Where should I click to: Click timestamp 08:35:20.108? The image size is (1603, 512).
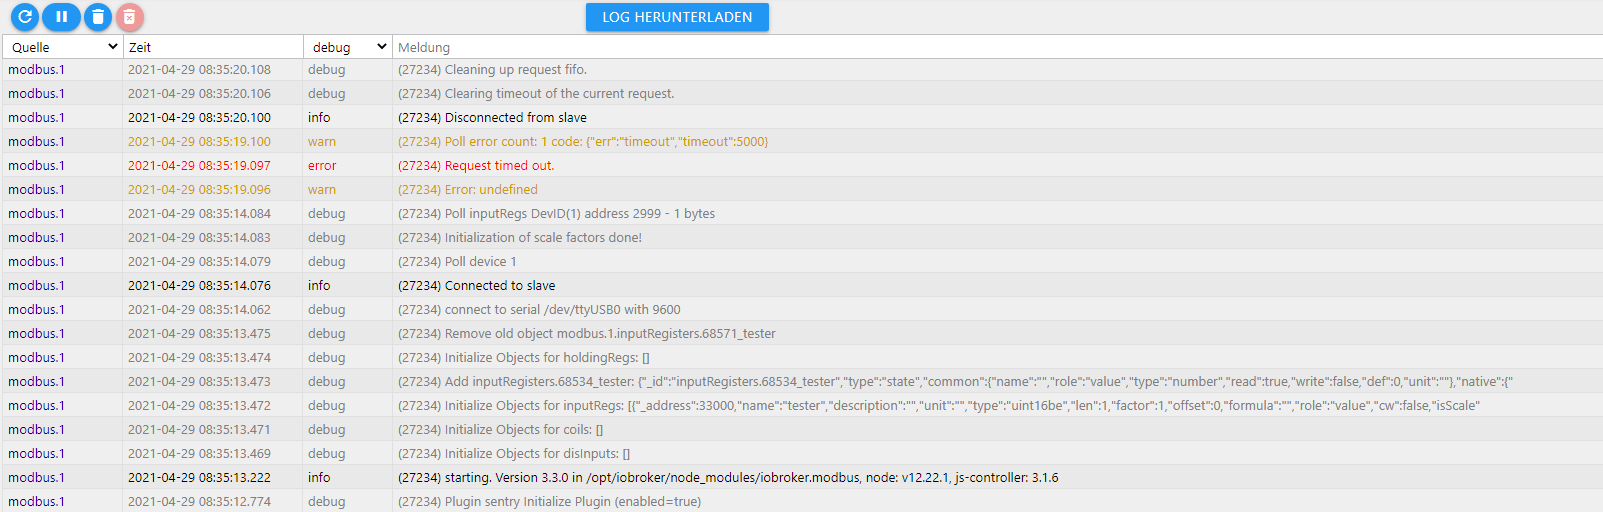199,69
